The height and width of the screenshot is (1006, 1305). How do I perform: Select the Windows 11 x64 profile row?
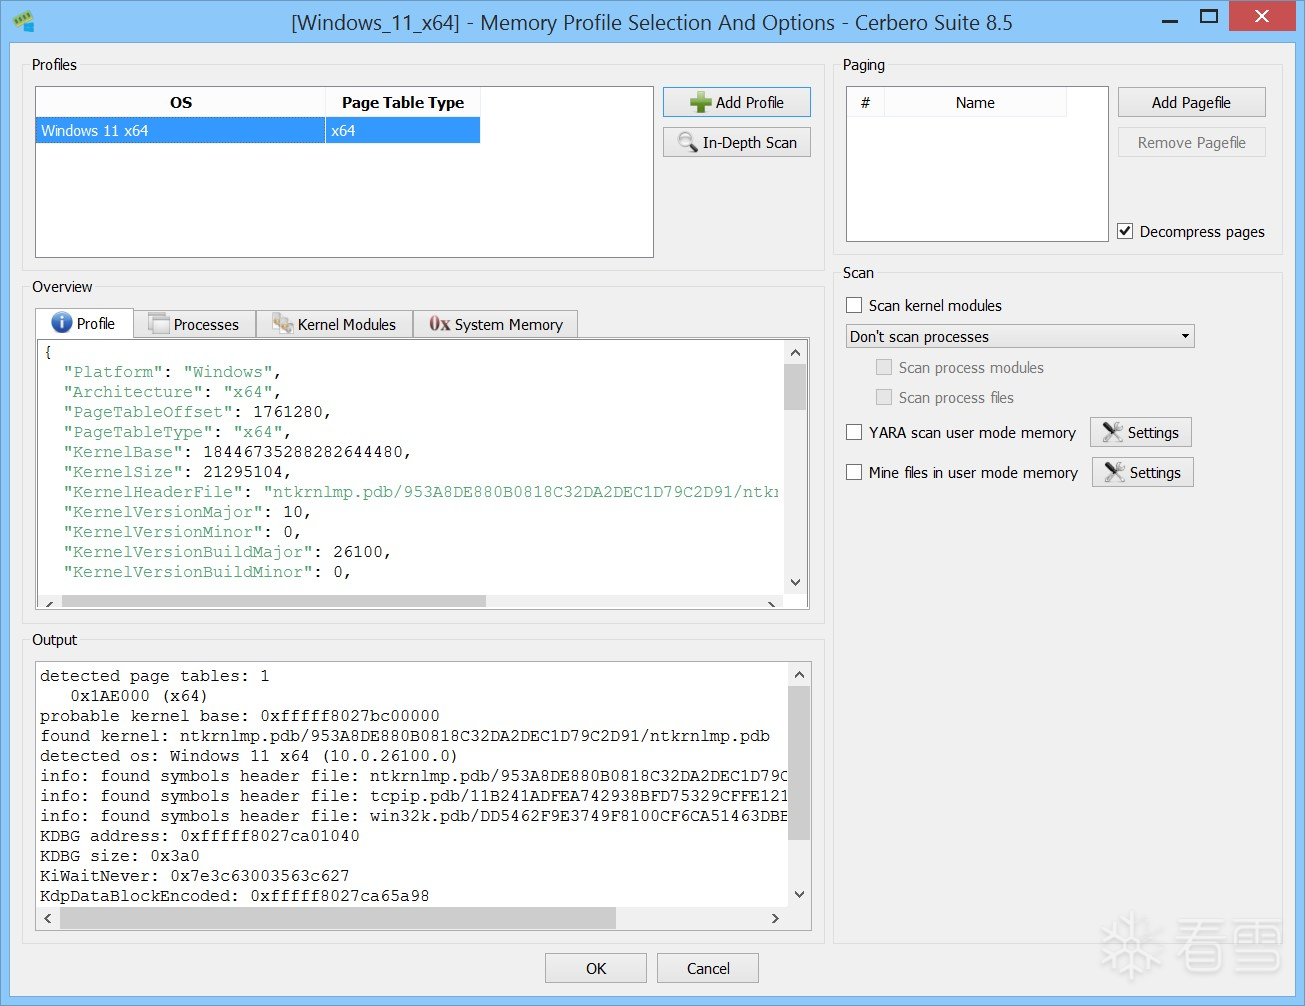pyautogui.click(x=258, y=130)
